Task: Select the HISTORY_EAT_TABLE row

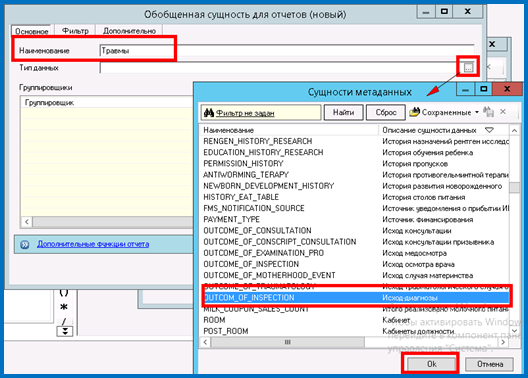Action: [355, 197]
